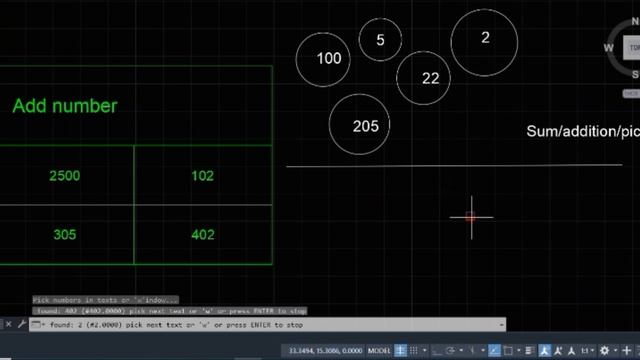Click annotation monitor plus icon

point(627,350)
